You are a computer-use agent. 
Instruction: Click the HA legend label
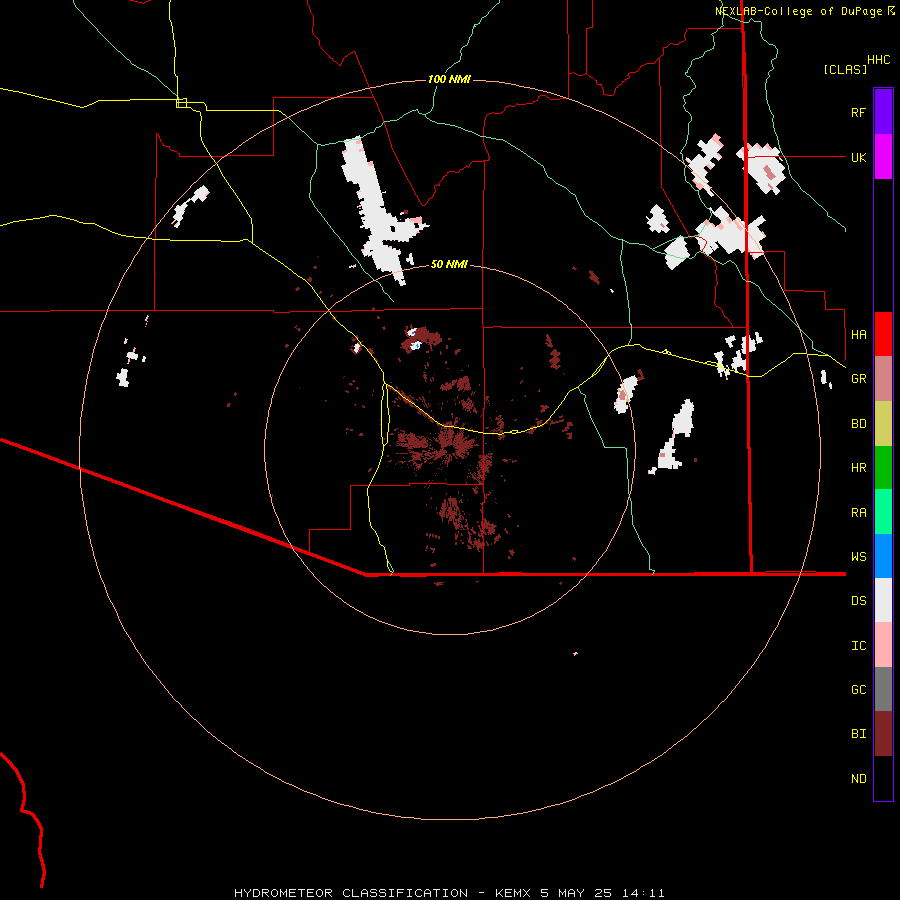pos(858,335)
